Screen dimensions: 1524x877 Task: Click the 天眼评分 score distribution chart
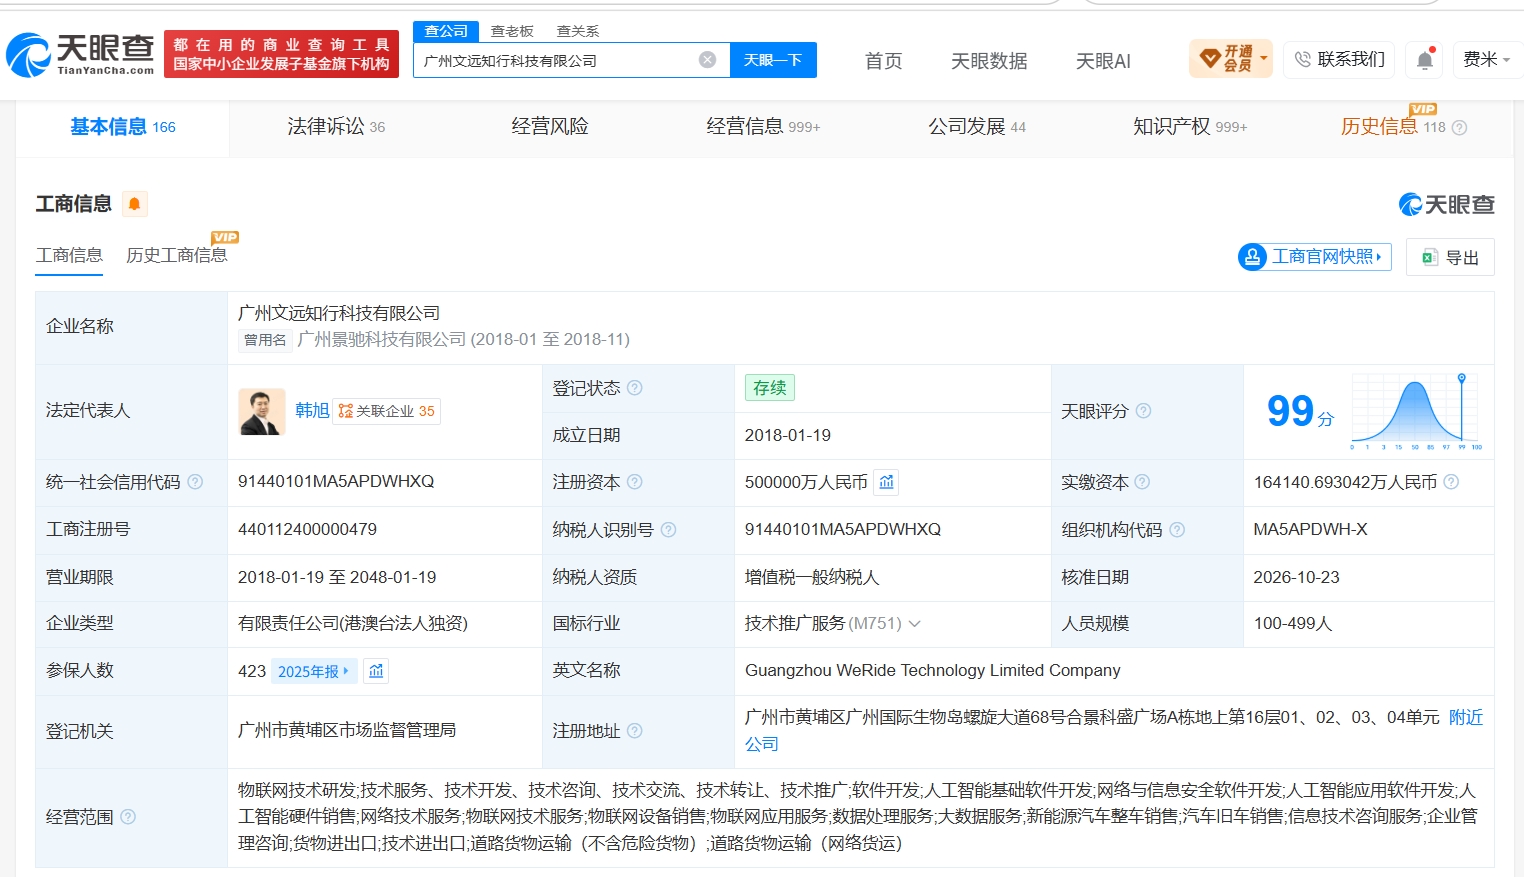click(1416, 411)
